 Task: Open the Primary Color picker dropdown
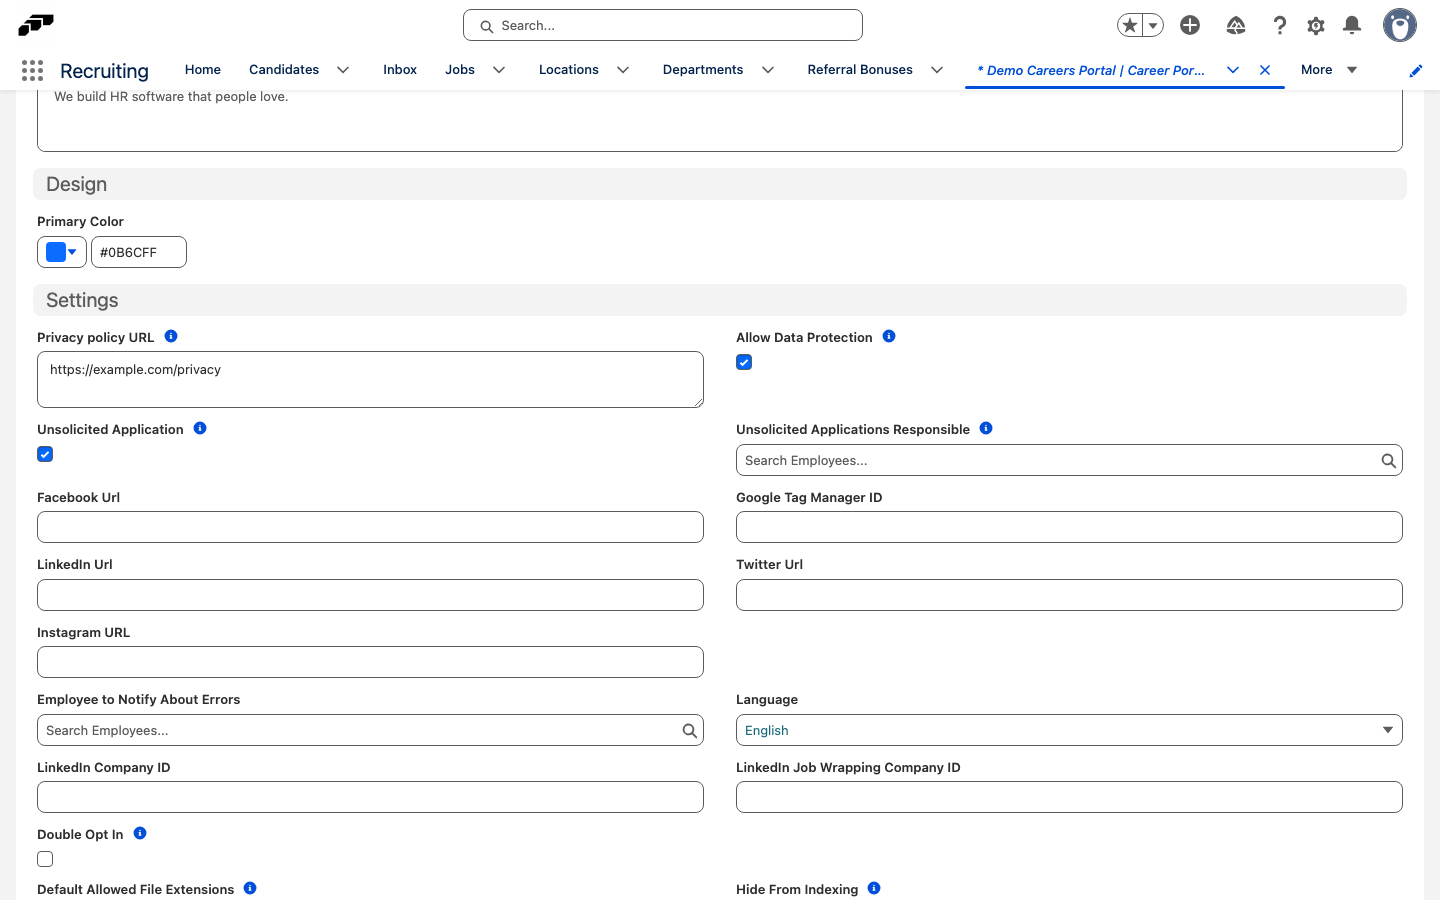62,252
